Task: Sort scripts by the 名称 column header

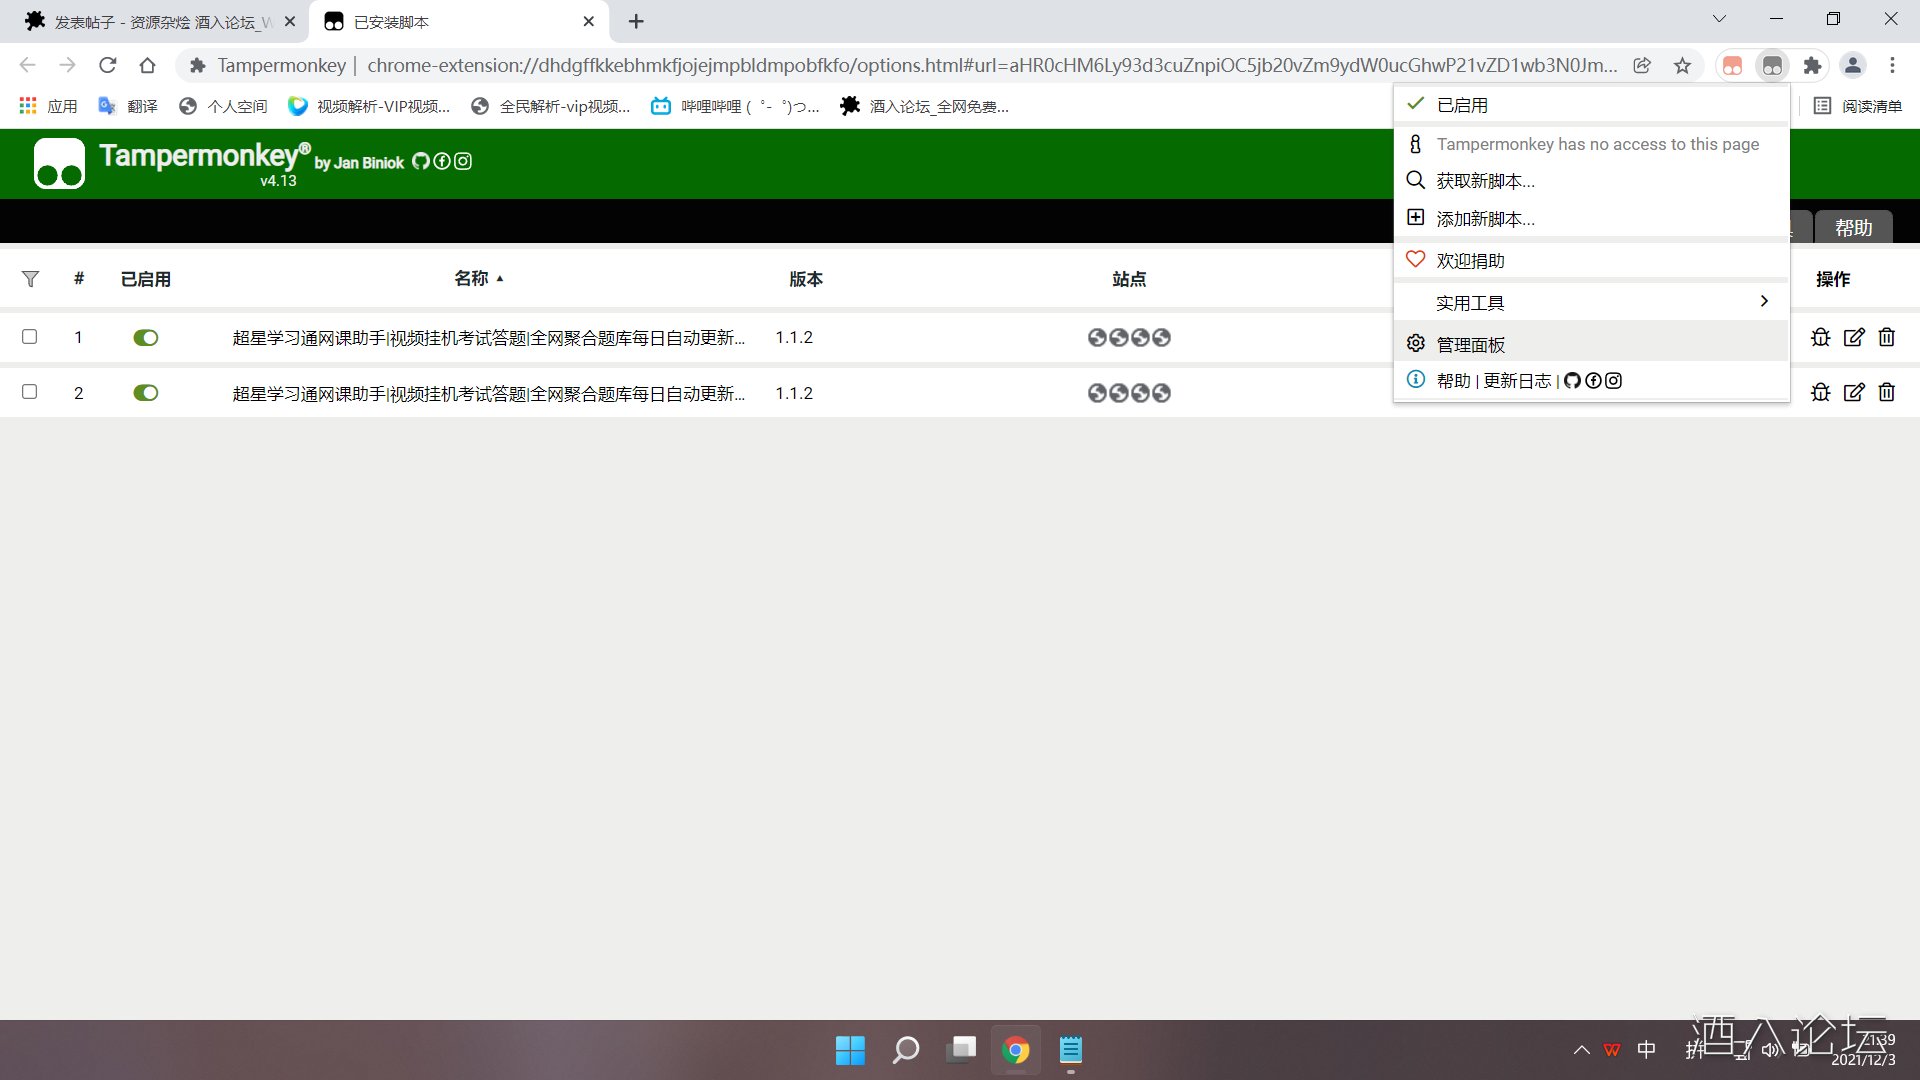Action: (472, 278)
